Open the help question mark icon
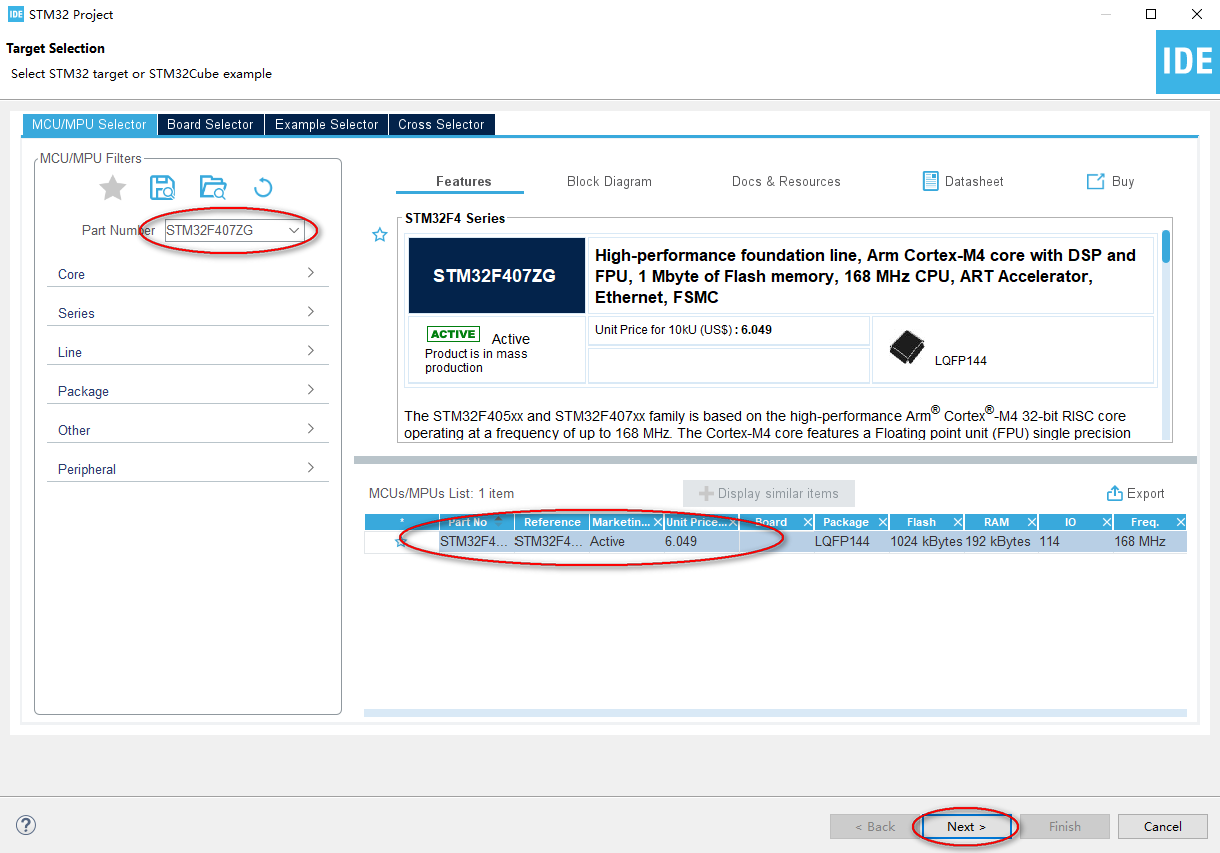The width and height of the screenshot is (1220, 853). 26,826
